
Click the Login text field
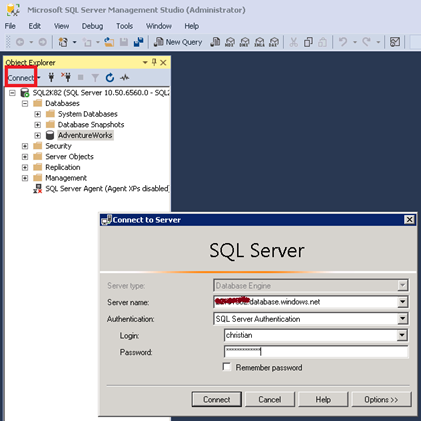coord(311,335)
